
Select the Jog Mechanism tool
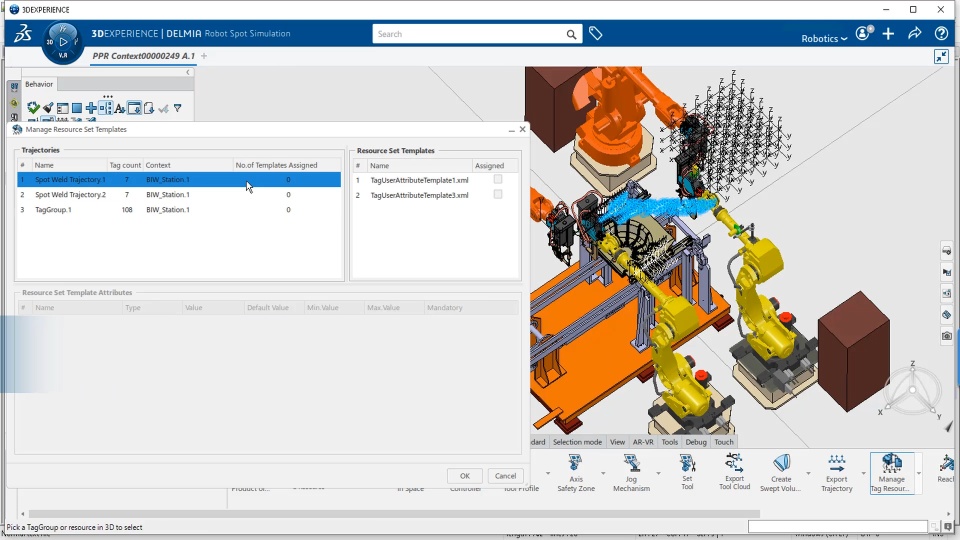pyautogui.click(x=631, y=473)
